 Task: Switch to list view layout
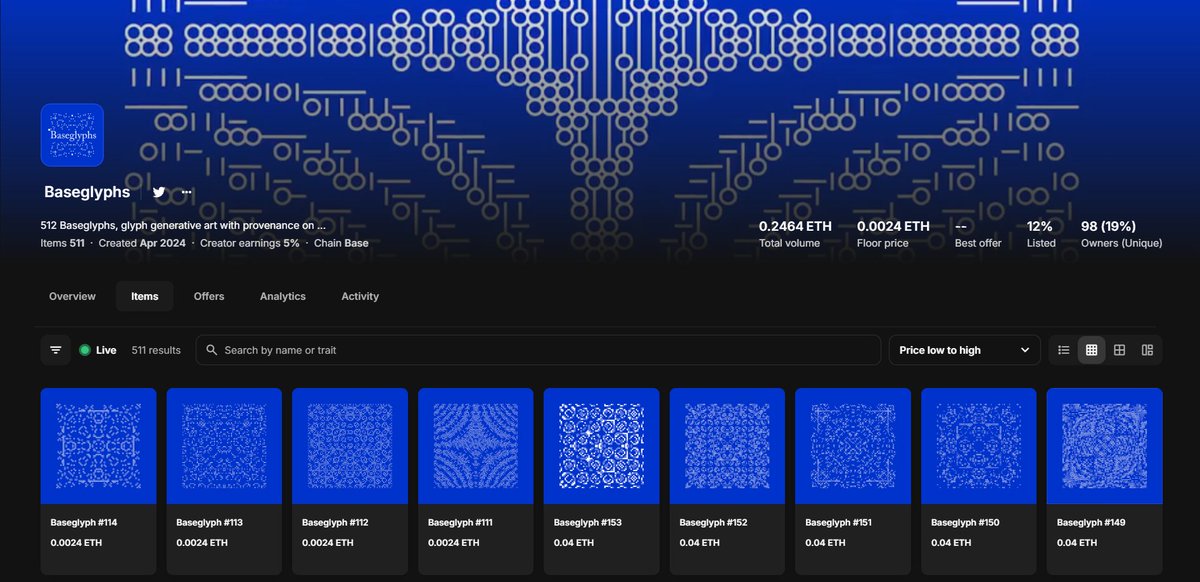point(1064,350)
